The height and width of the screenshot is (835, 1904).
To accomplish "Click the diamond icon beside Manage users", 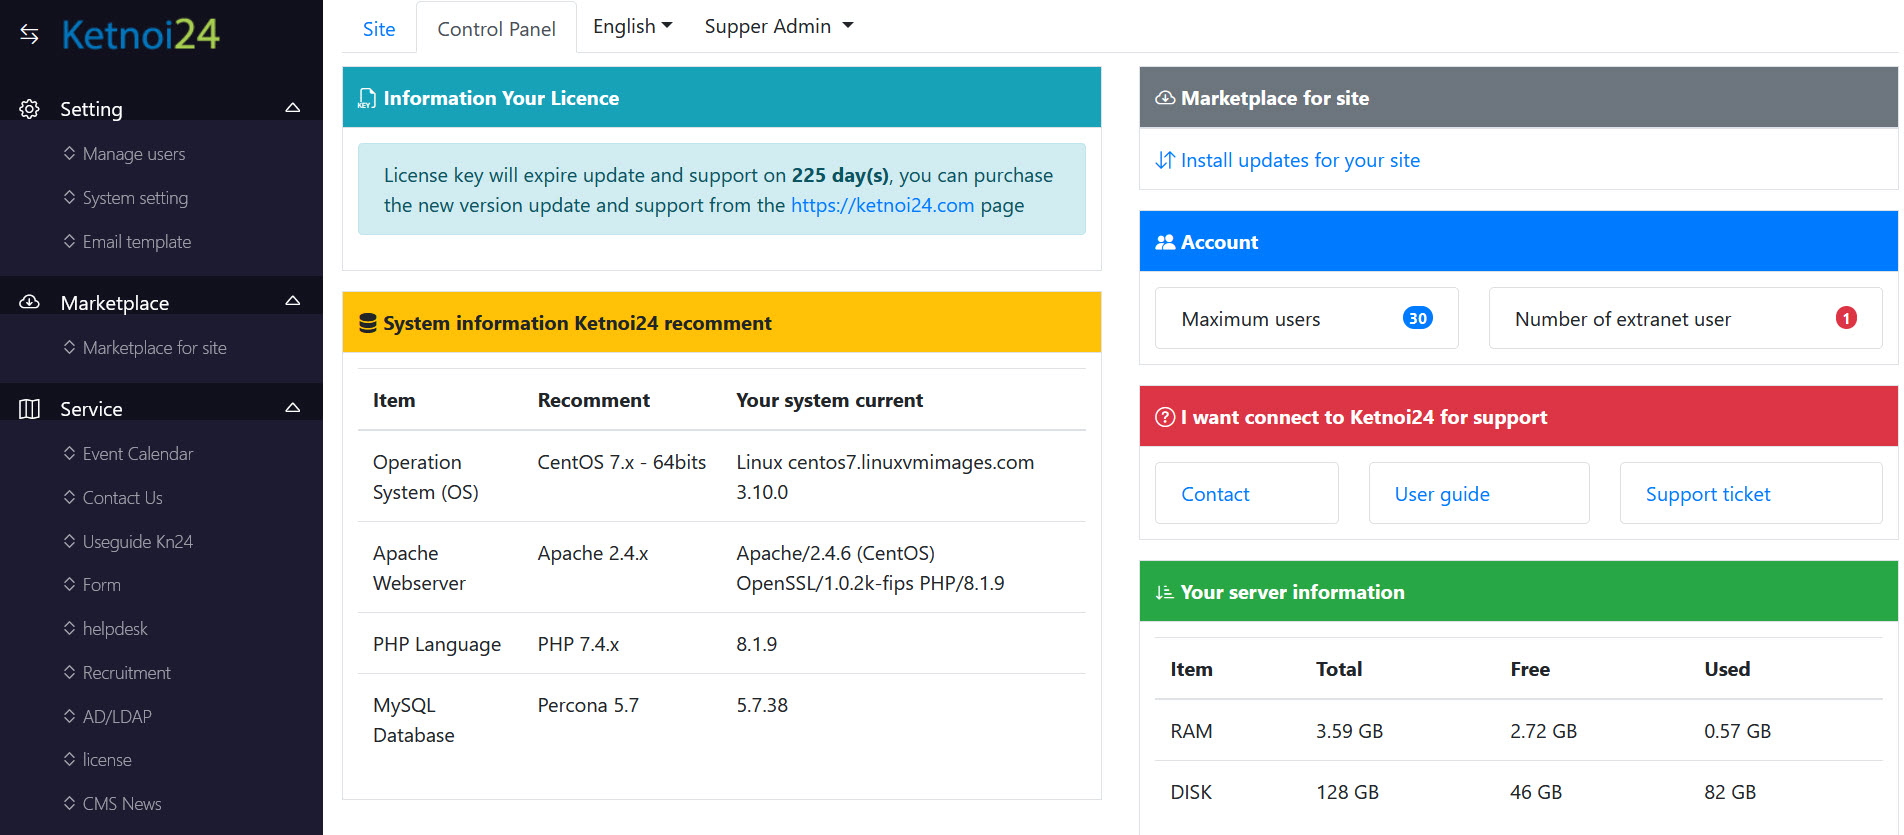I will (69, 153).
